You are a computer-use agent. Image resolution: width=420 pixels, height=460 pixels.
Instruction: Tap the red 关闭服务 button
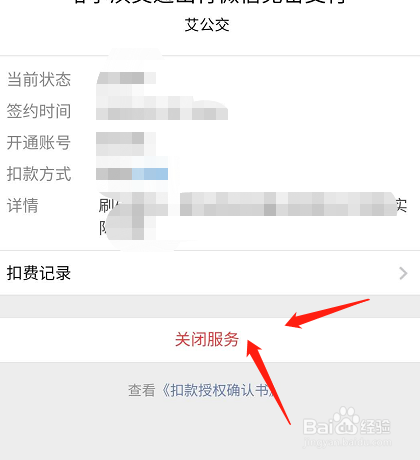[x=207, y=340]
